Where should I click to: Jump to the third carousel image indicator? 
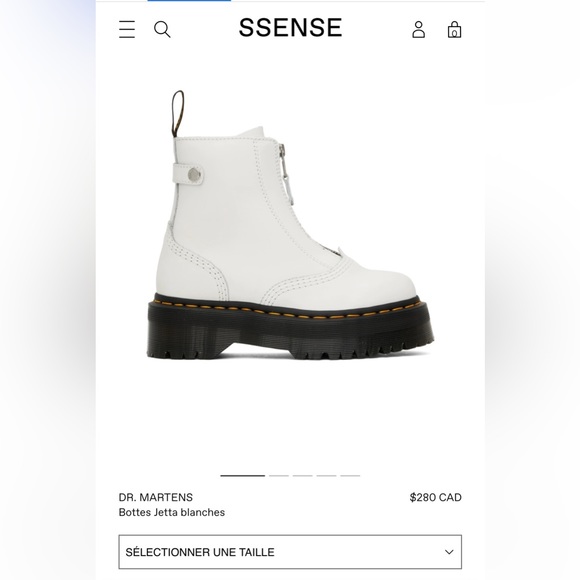point(303,475)
